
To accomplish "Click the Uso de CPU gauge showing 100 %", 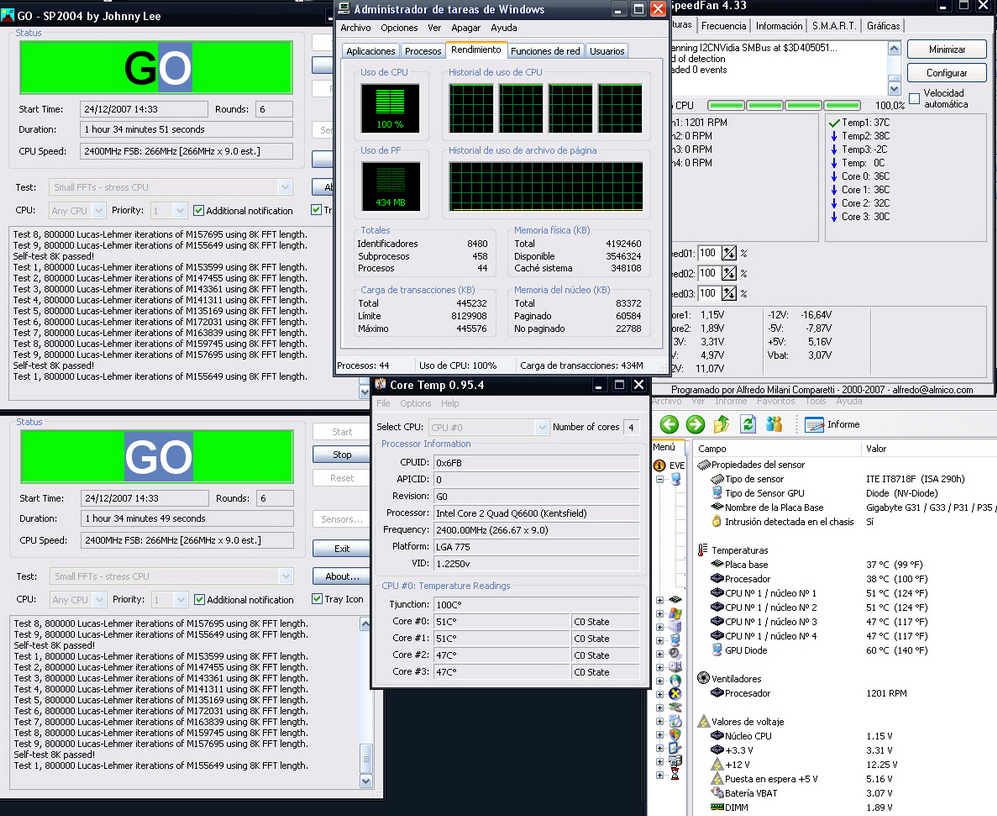I will 390,108.
